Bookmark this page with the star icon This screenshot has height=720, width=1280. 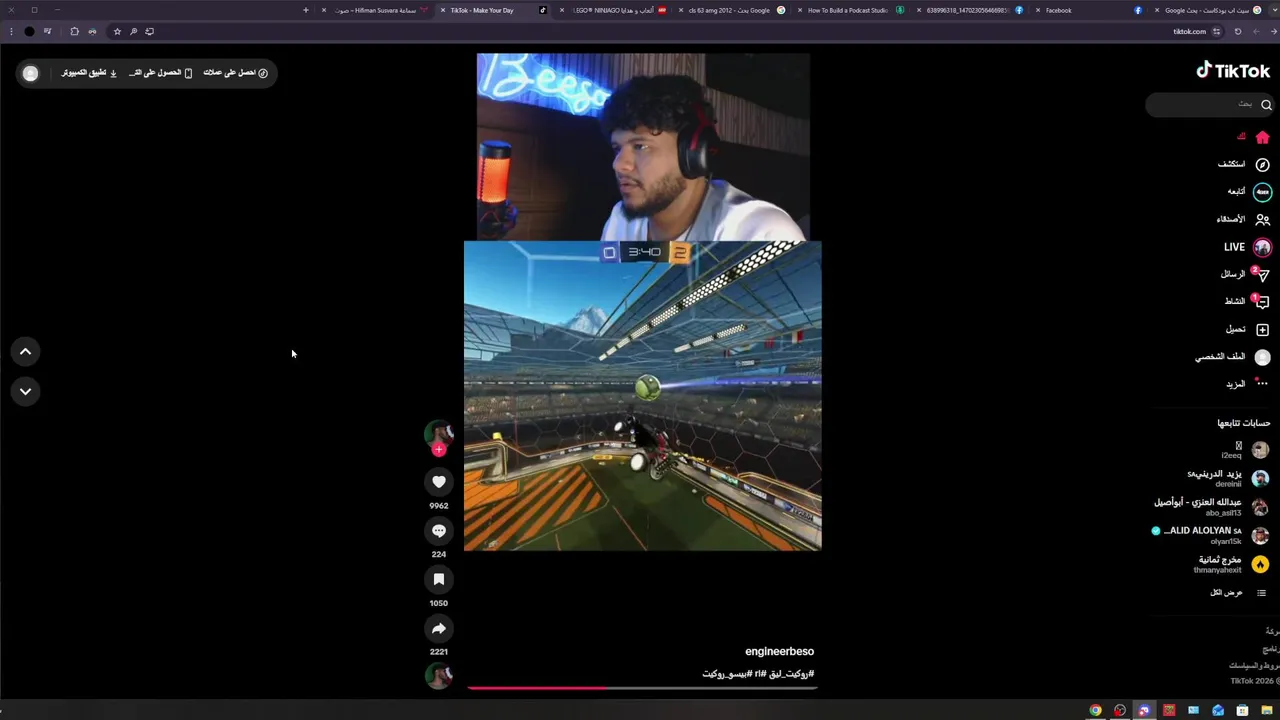(117, 31)
